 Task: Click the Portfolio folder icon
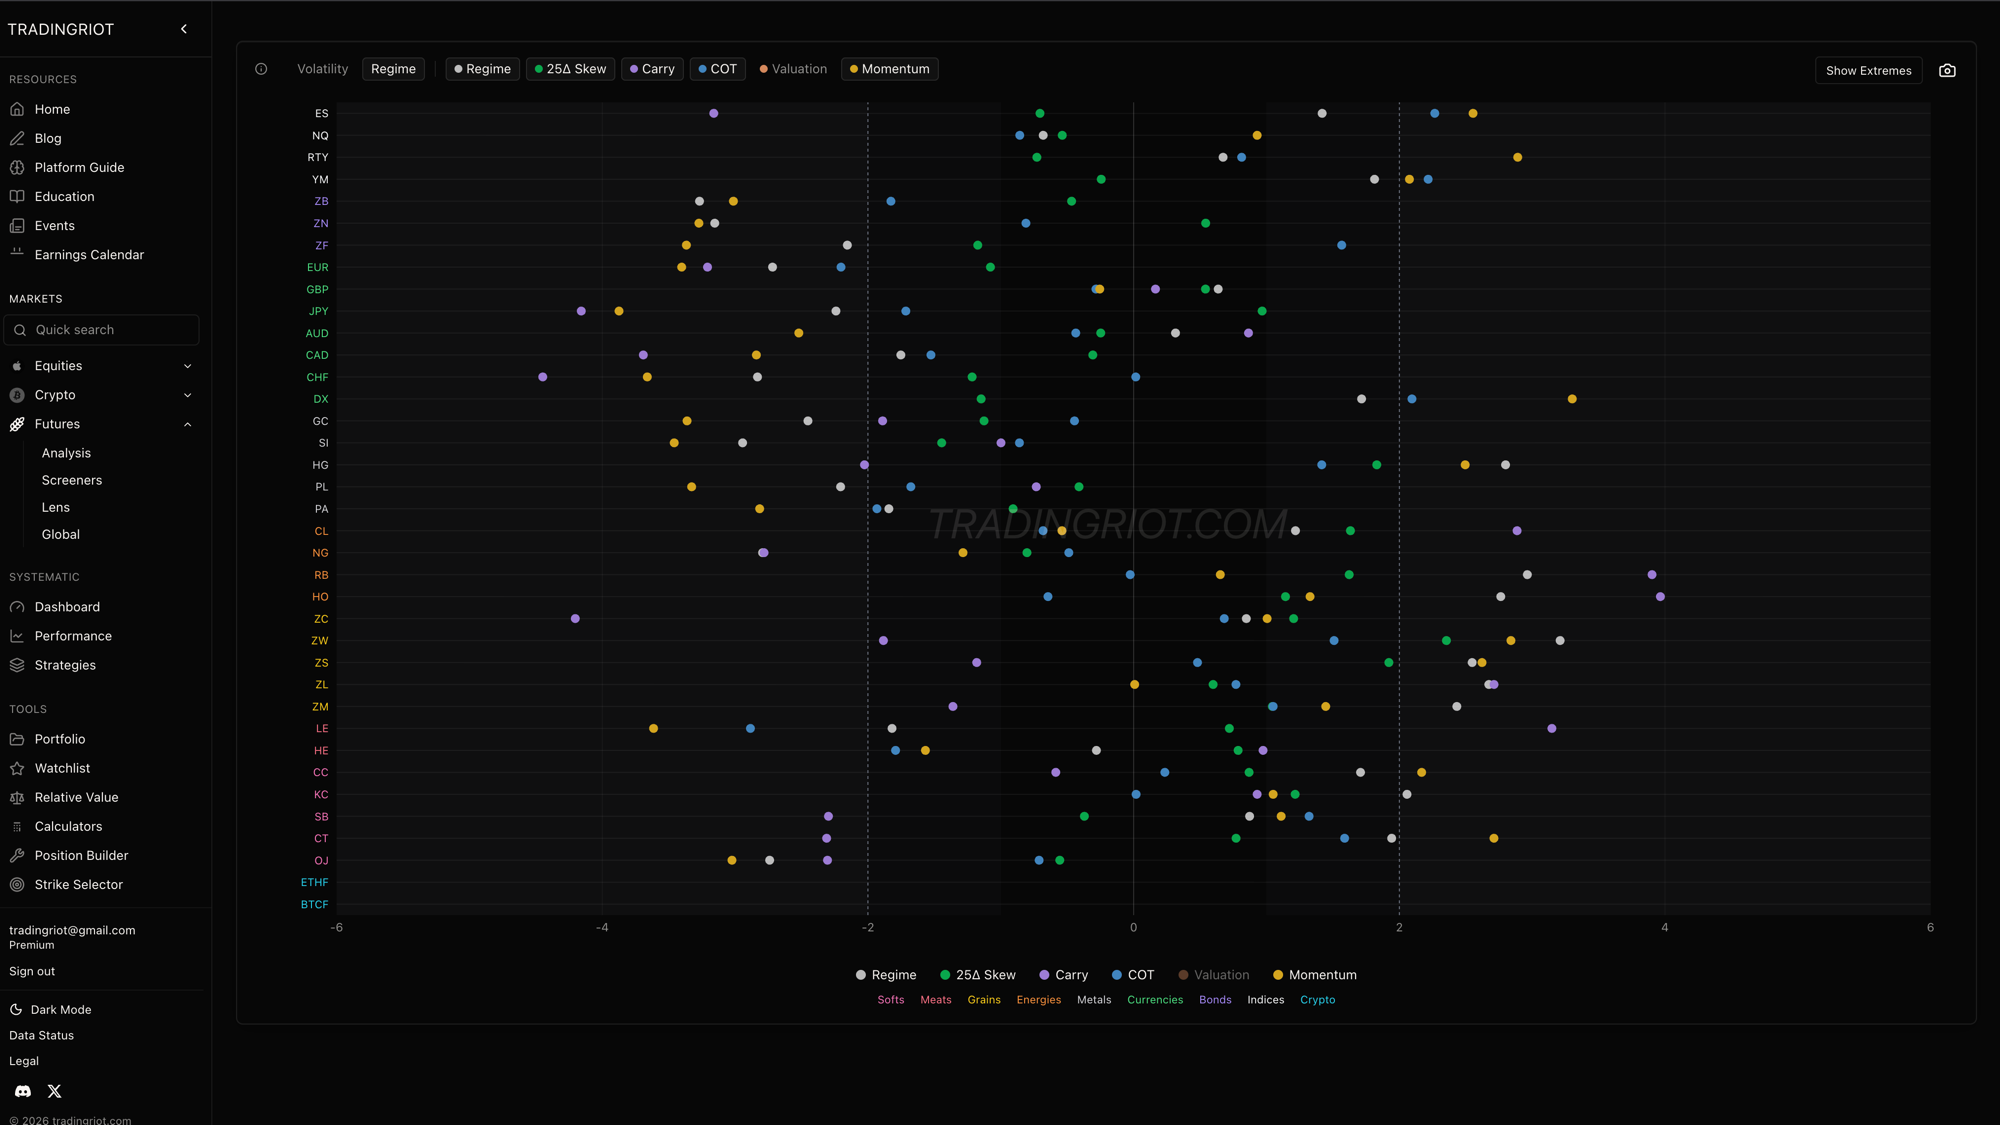coord(17,739)
